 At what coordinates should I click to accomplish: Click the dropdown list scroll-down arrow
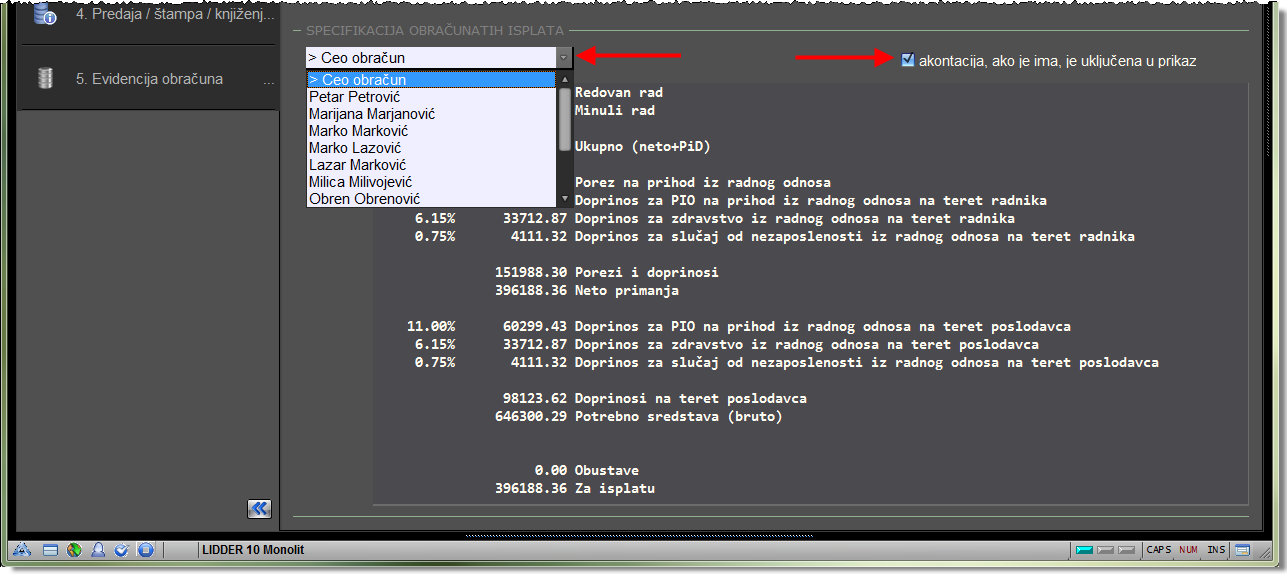(565, 199)
